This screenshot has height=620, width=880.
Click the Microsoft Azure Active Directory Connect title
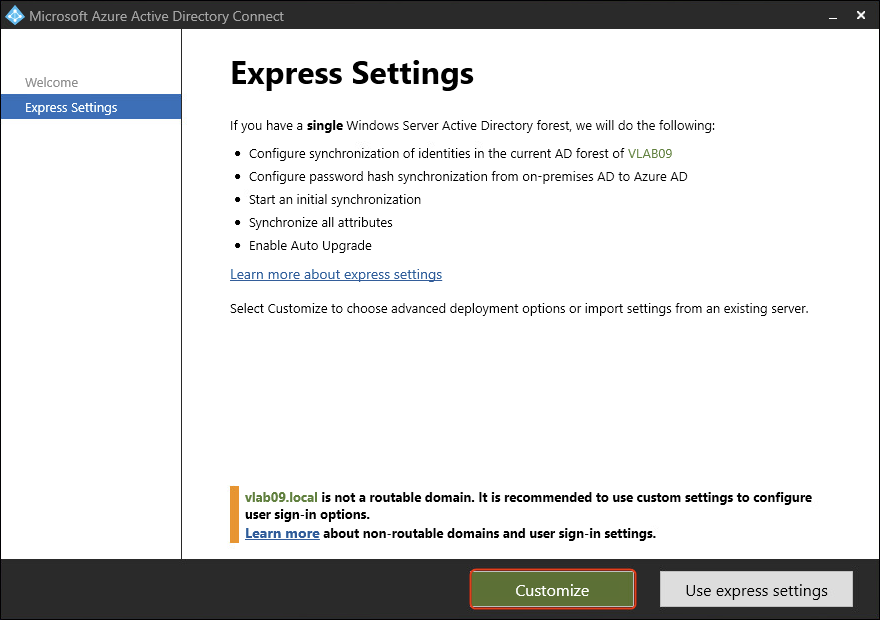pyautogui.click(x=156, y=16)
